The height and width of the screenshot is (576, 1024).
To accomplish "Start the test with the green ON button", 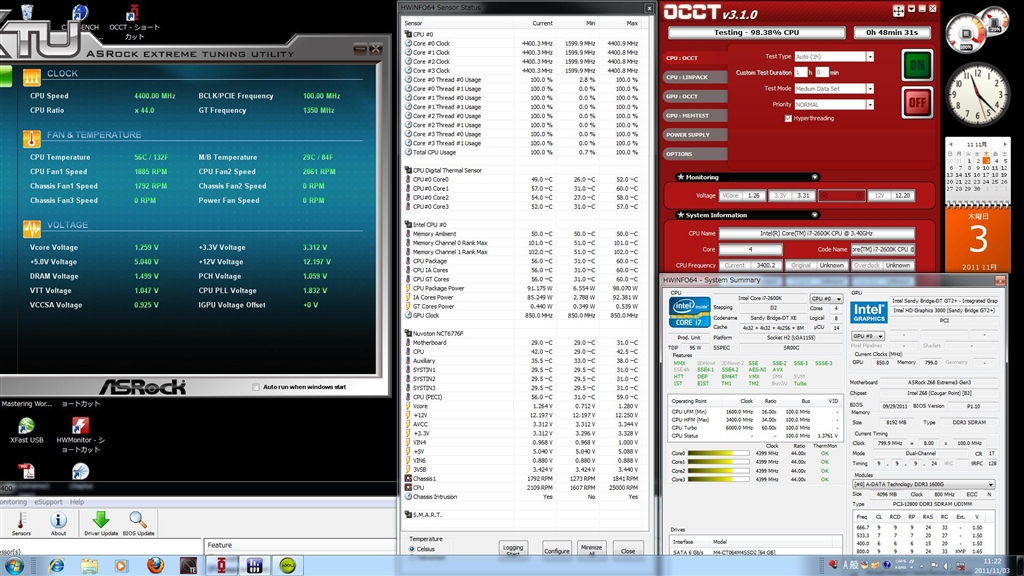I will click(917, 65).
